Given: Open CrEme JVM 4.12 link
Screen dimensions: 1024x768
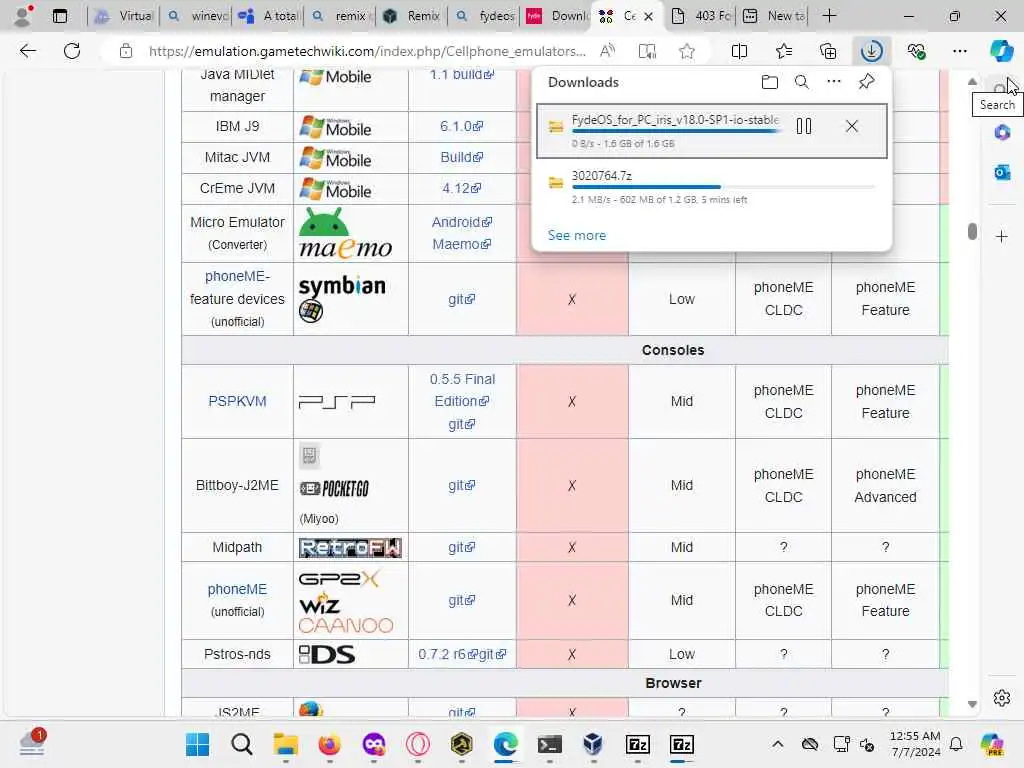Looking at the screenshot, I should tap(461, 188).
